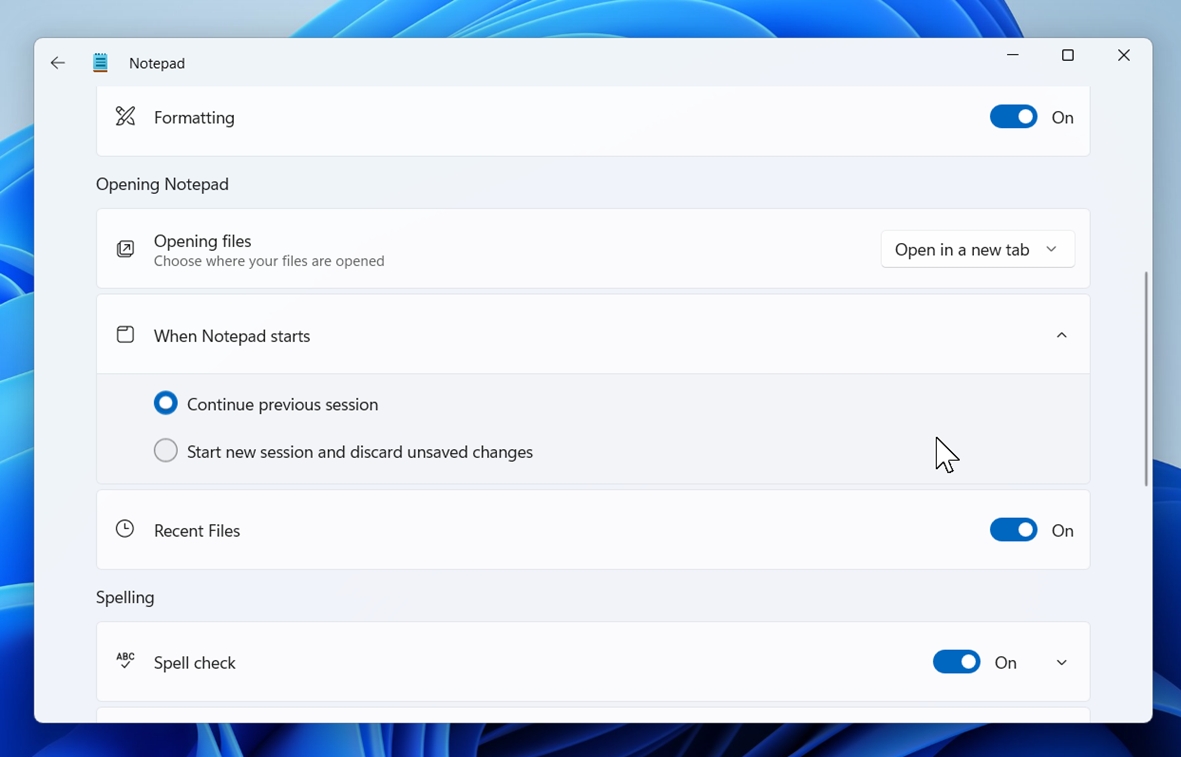The image size is (1181, 757).
Task: Collapse the When Notepad starts section
Action: pyautogui.click(x=1061, y=334)
